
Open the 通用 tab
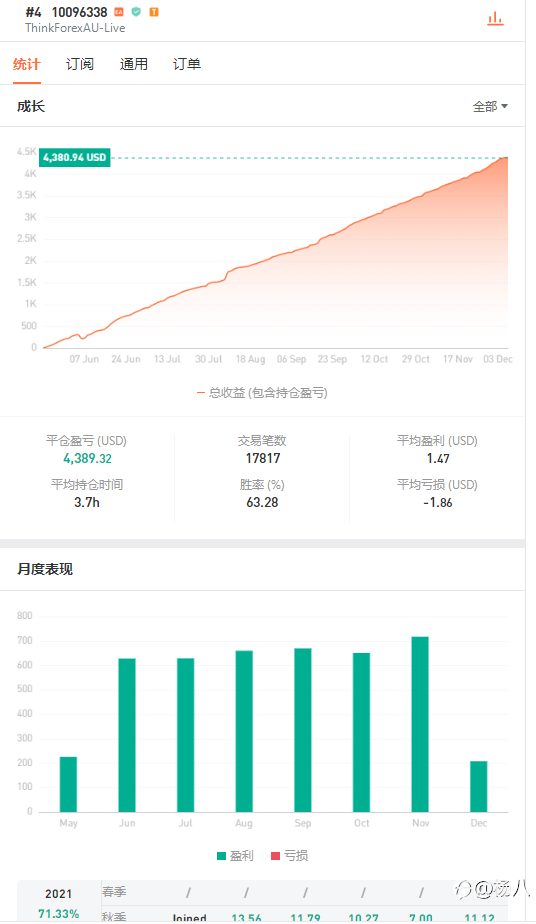134,64
